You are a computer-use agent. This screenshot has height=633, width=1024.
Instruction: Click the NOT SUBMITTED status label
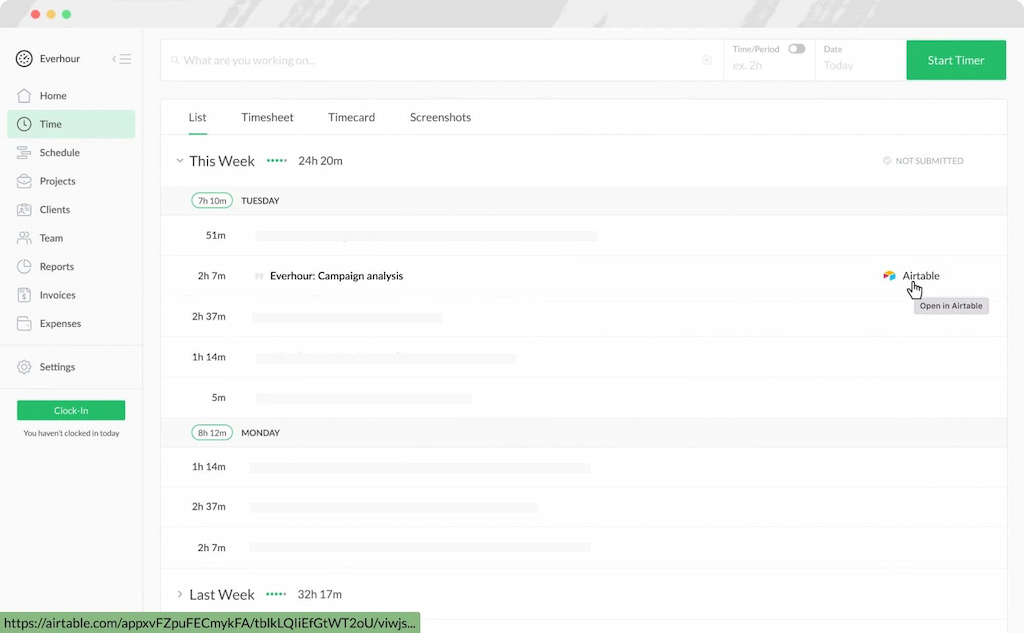[x=929, y=161]
